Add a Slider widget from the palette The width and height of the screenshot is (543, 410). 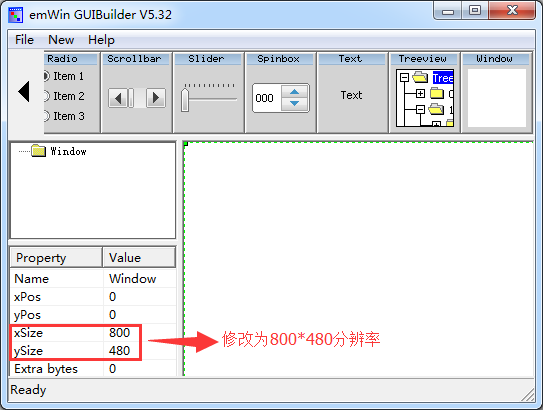click(208, 93)
